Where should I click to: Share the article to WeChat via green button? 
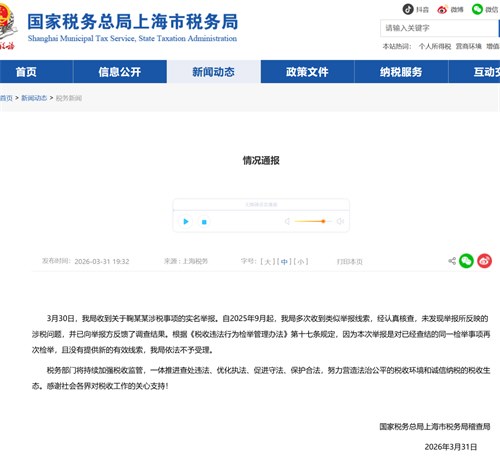coord(466,261)
